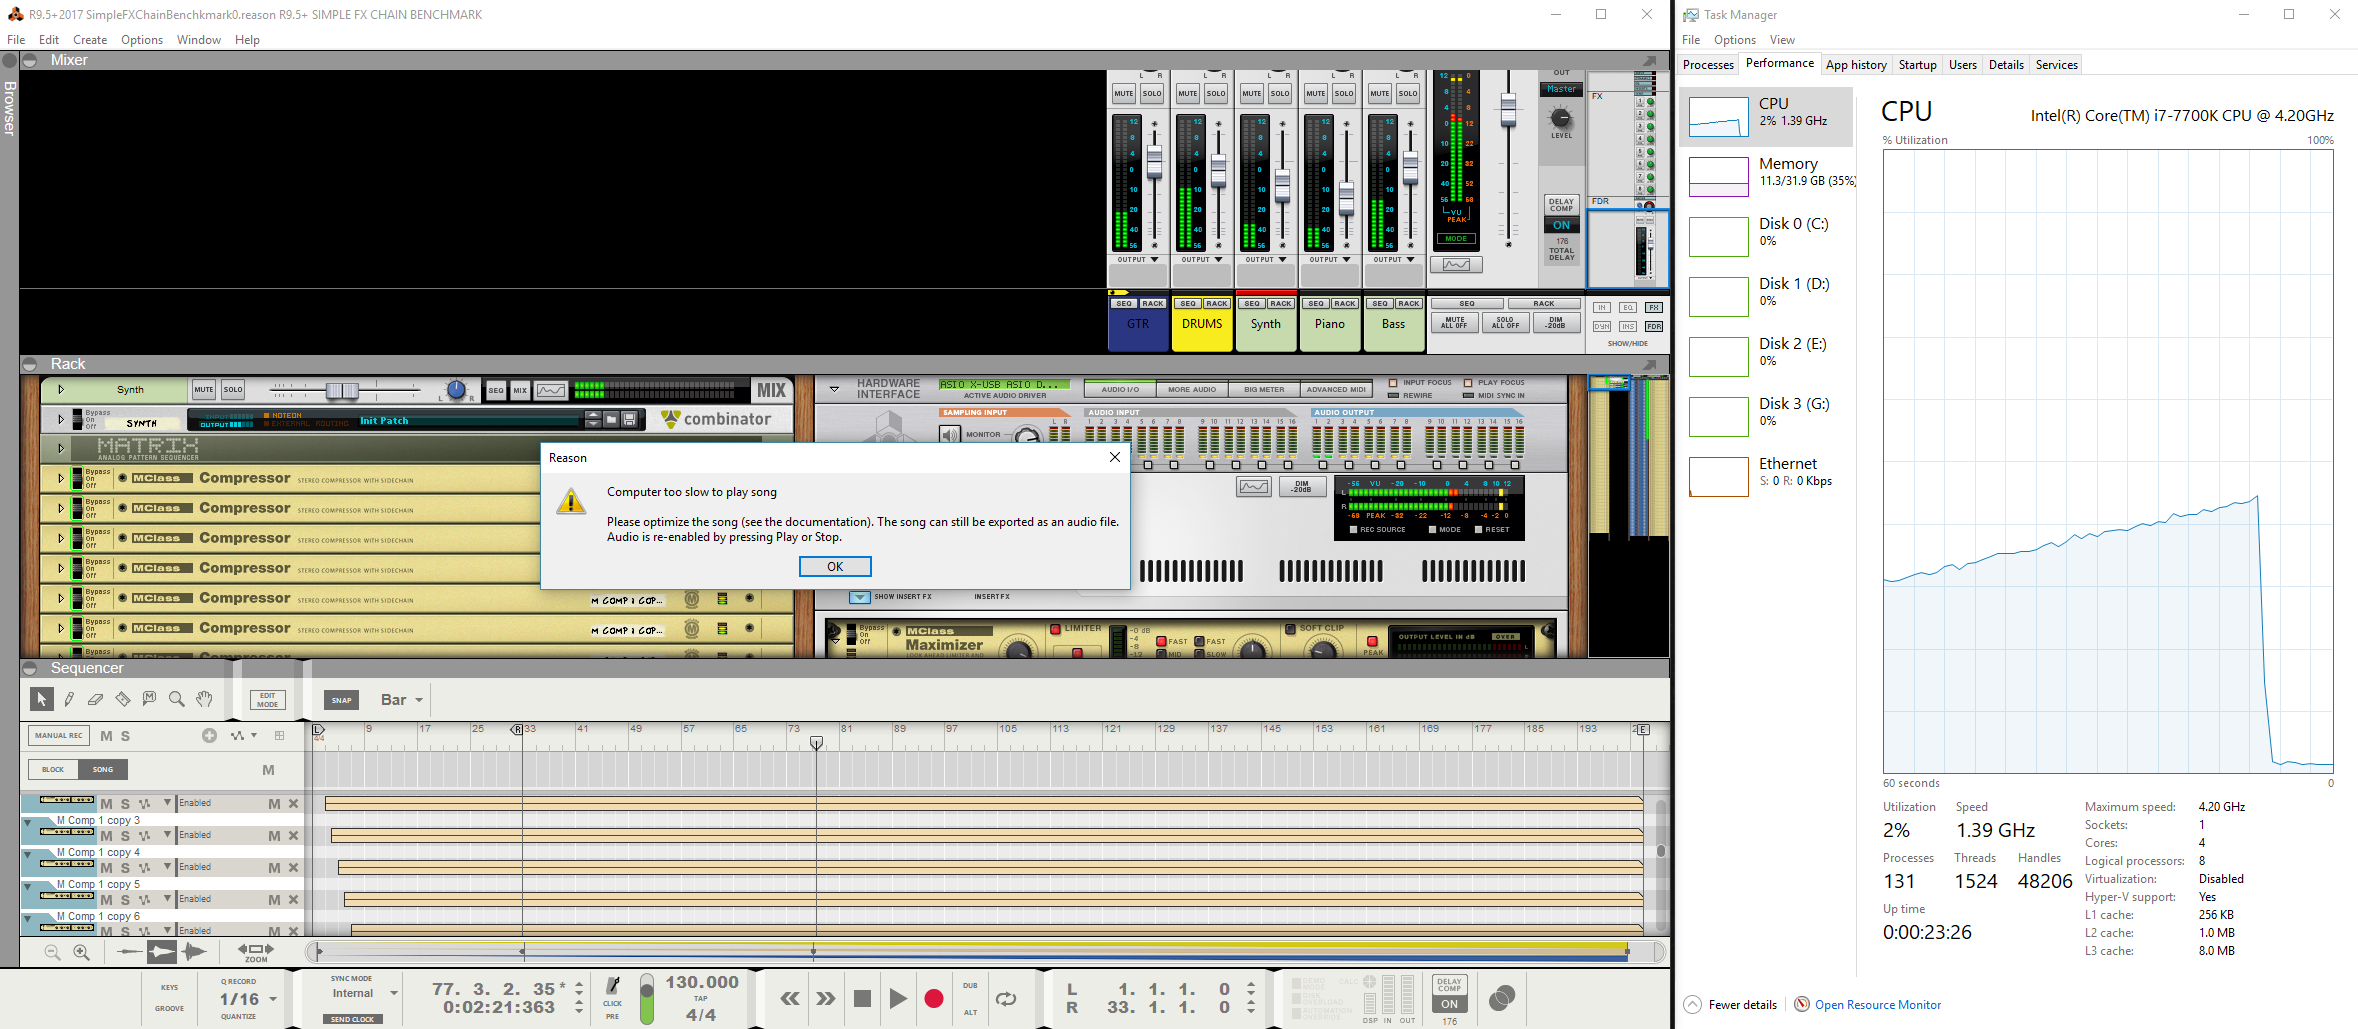Click OK in the Reason error dialog

(x=835, y=566)
